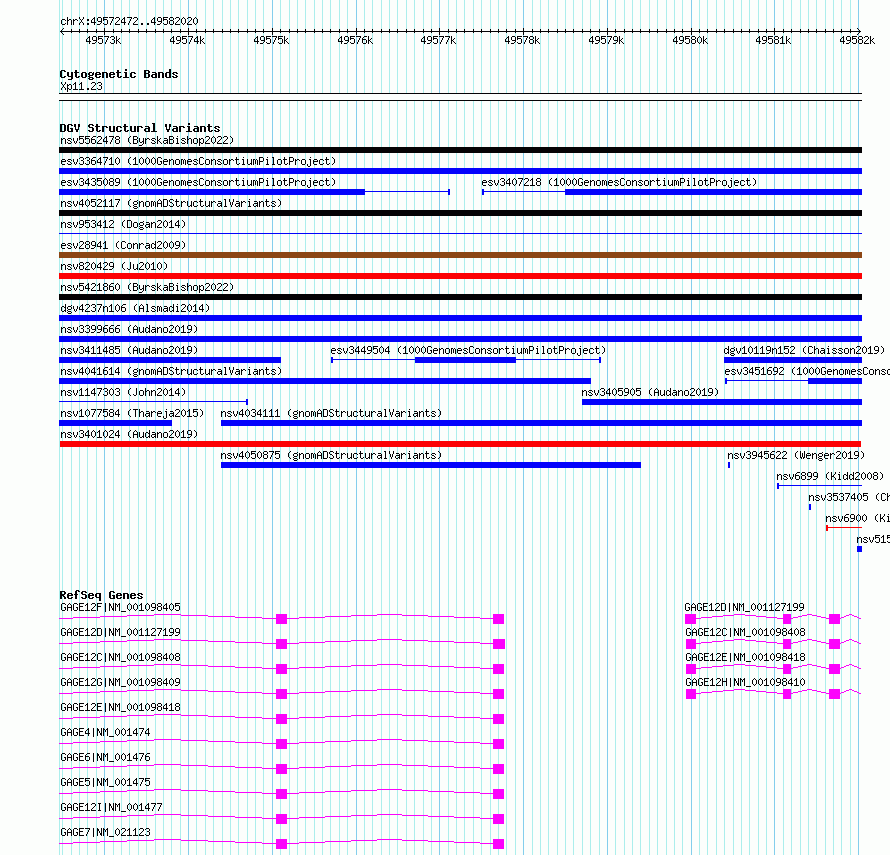Select the nsv5421860 ByrskaBishop2022 label
This screenshot has height=855, width=890.
(147, 287)
